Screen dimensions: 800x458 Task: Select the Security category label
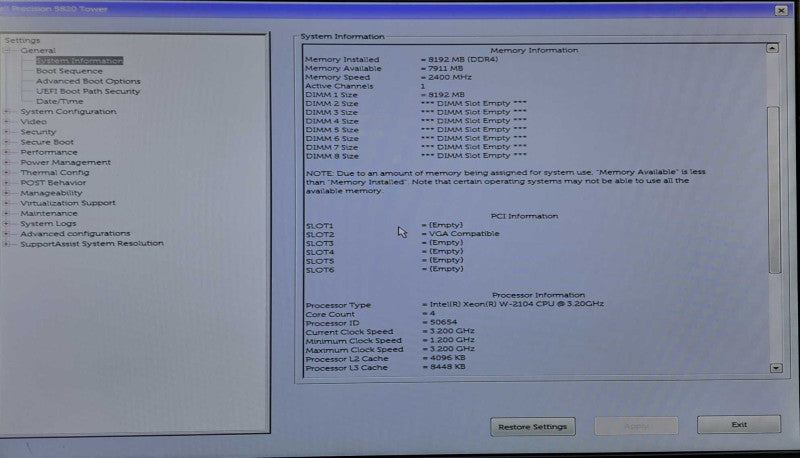coord(38,132)
